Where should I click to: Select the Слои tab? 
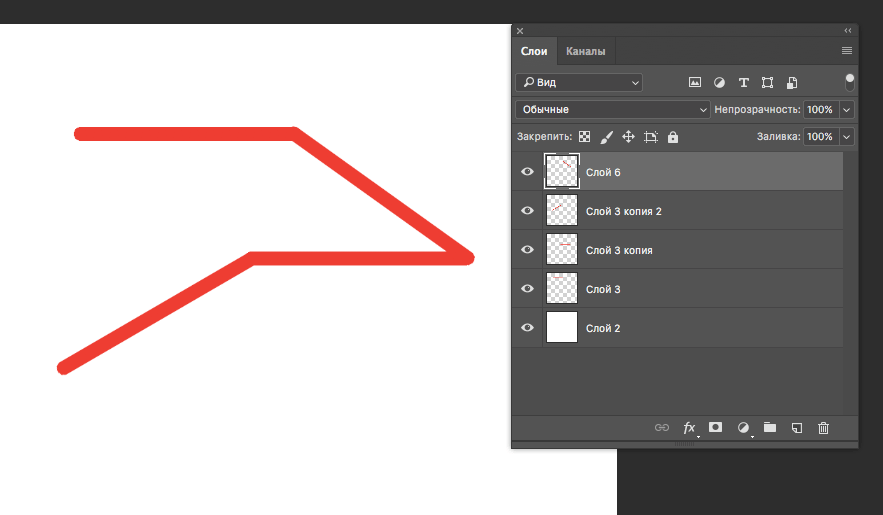(534, 51)
